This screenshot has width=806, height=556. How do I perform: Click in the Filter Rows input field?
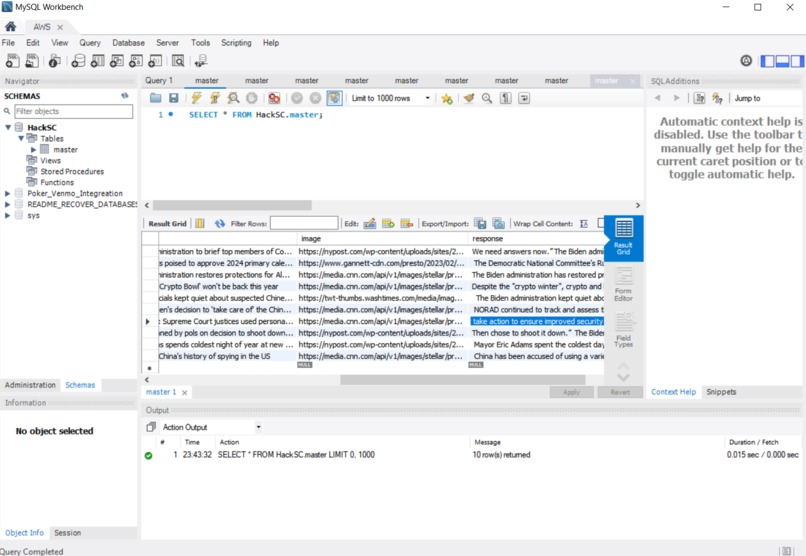(304, 223)
